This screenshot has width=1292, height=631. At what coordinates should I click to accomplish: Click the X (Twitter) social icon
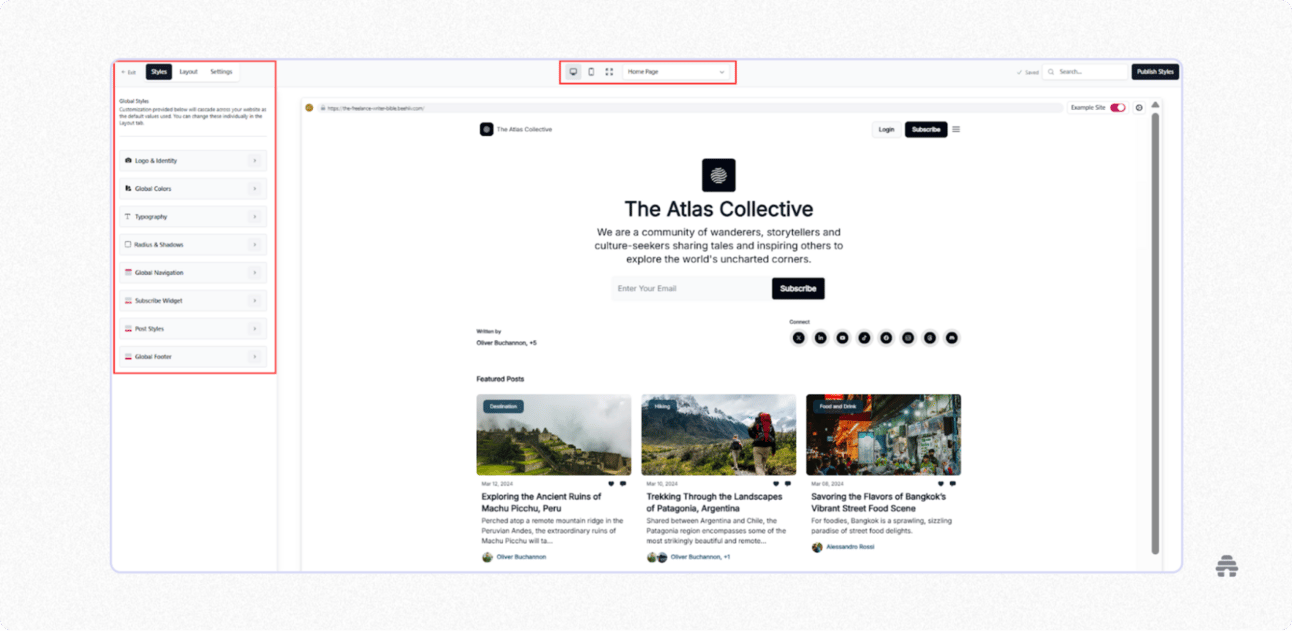click(798, 338)
